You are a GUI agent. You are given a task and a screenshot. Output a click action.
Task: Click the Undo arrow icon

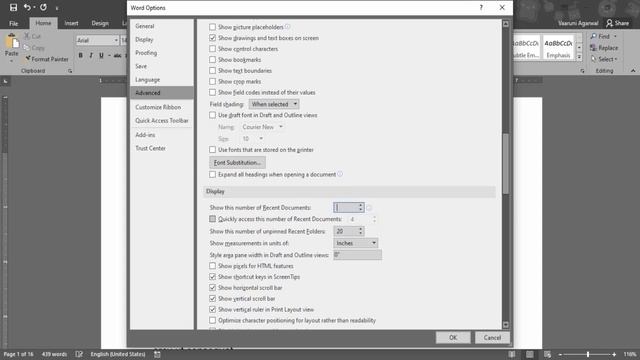coord(27,7)
